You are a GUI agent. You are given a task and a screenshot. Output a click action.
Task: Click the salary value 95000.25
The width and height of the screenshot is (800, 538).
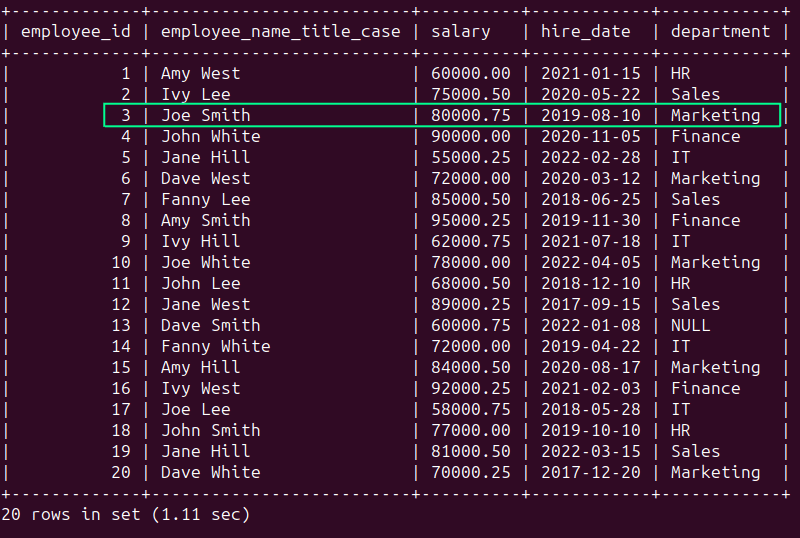[x=471, y=220]
